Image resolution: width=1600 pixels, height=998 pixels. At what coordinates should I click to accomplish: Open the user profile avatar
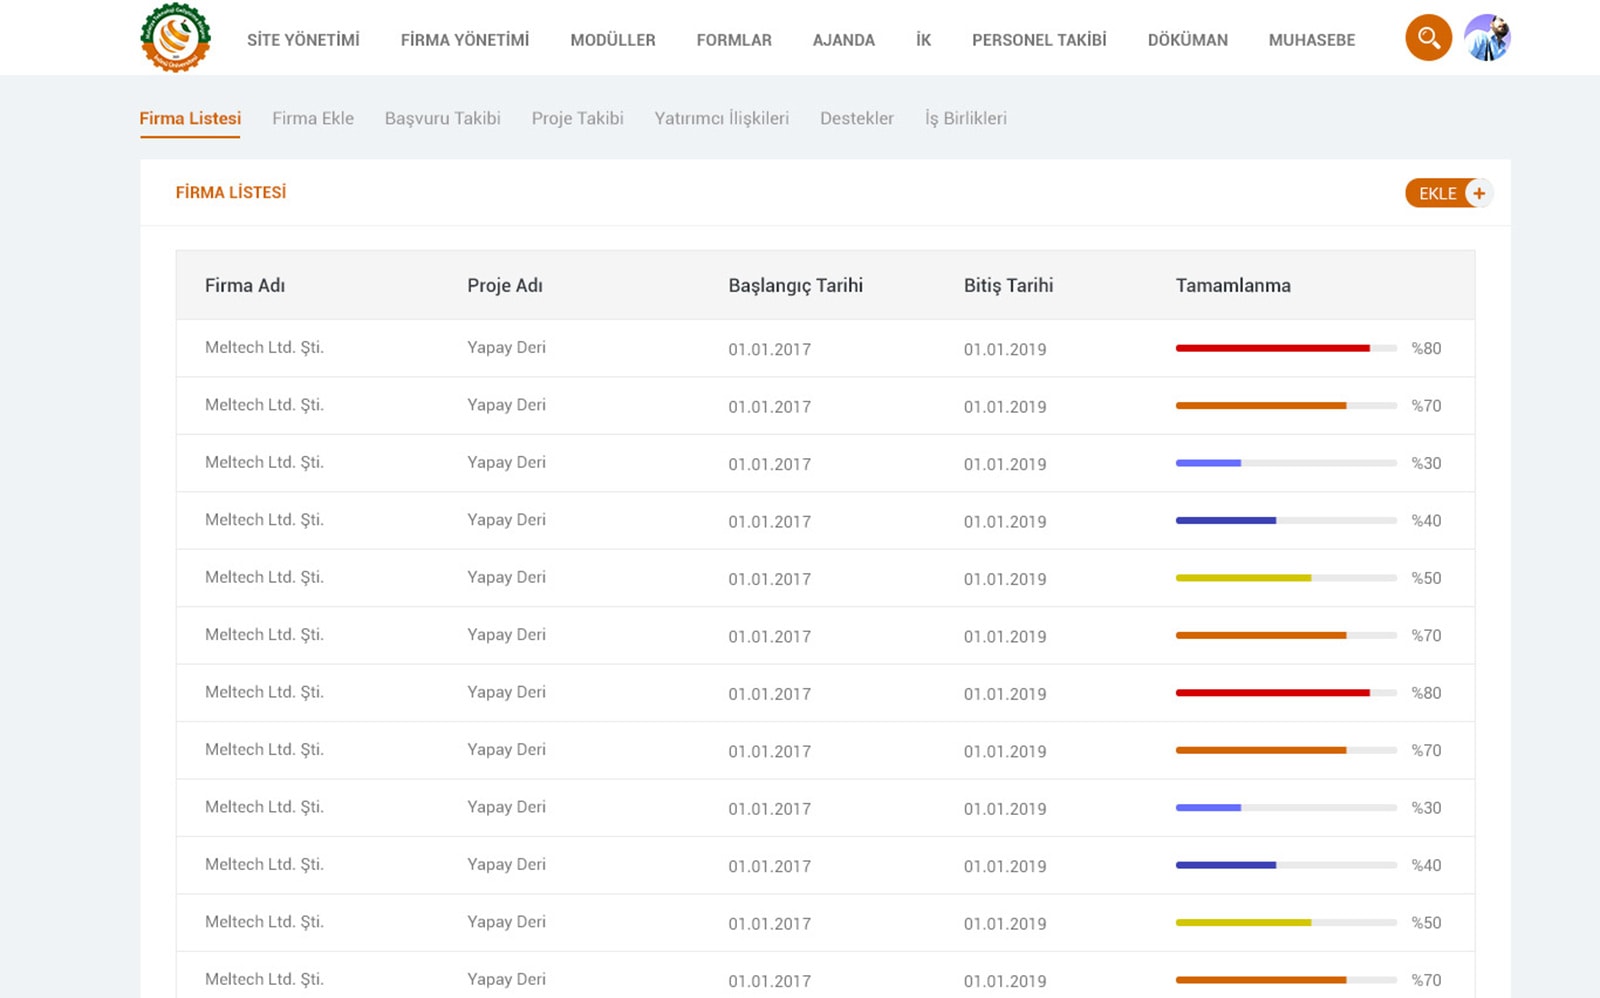click(x=1487, y=38)
